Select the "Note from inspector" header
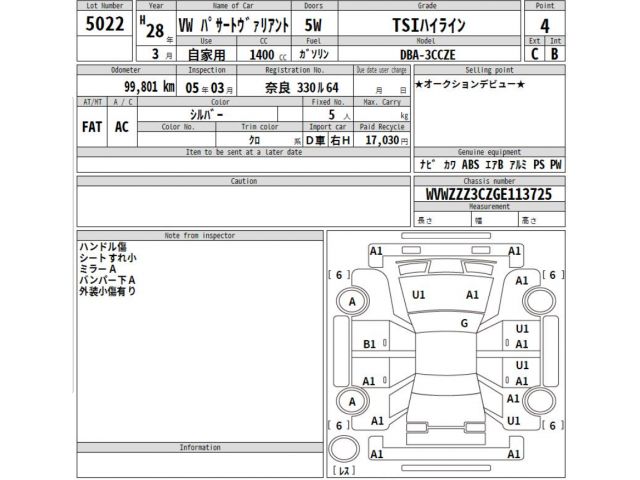Image resolution: width=640 pixels, height=480 pixels. [200, 236]
